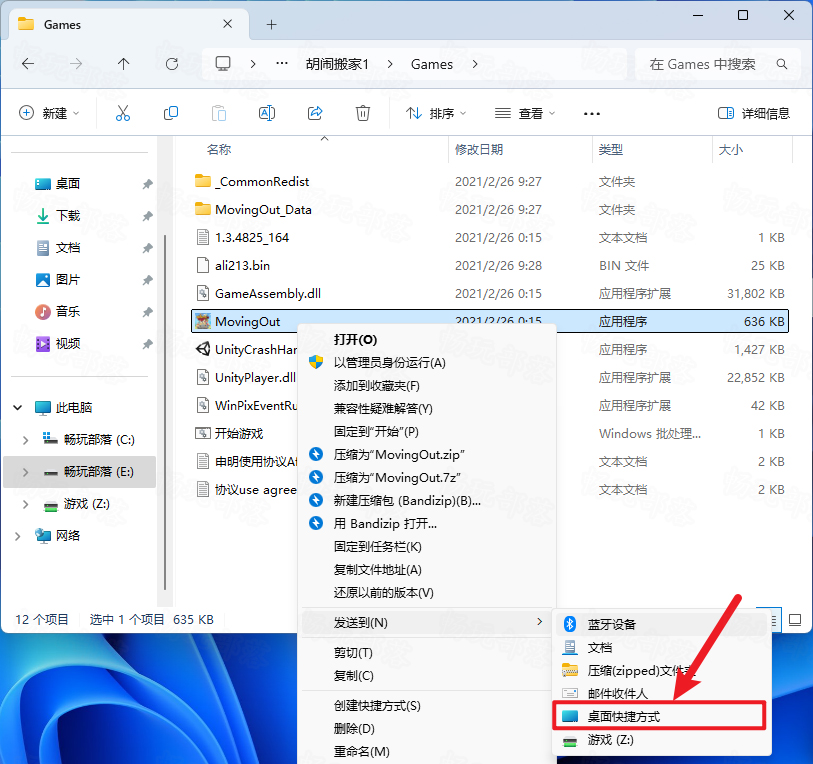Expand the 网络 tree node

18,536
